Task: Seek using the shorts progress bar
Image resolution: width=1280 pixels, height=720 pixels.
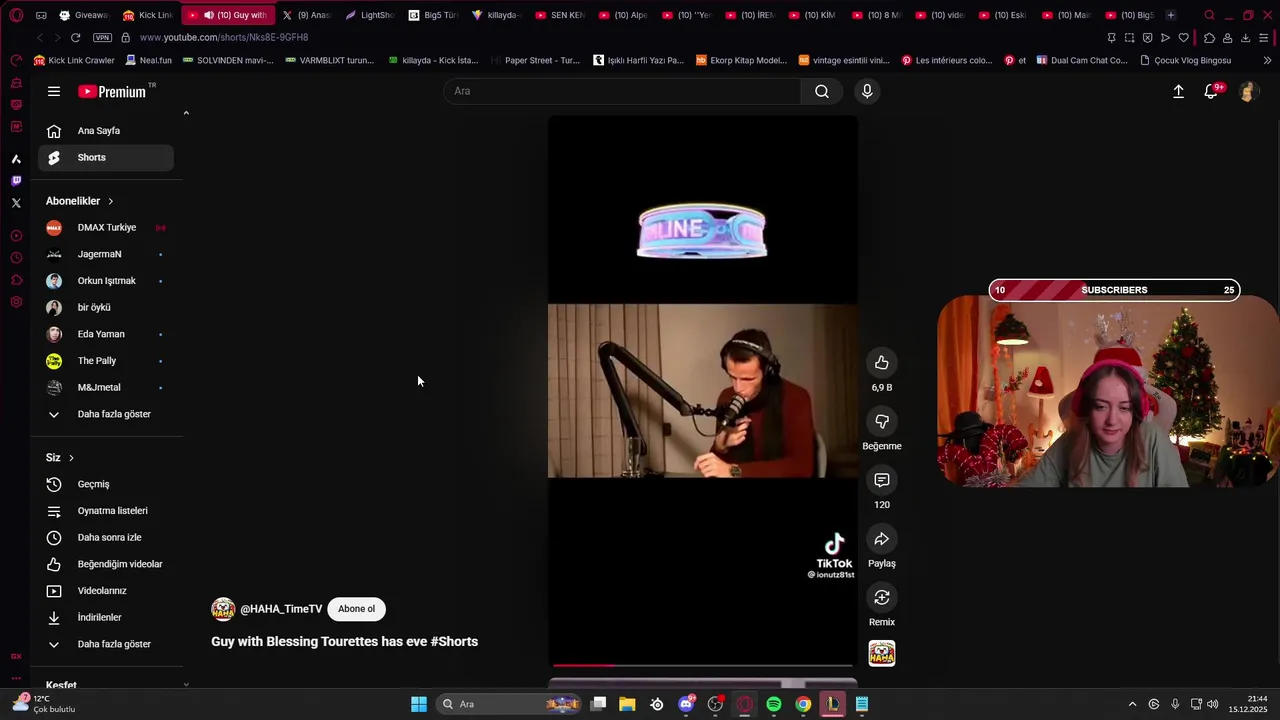Action: [x=703, y=665]
